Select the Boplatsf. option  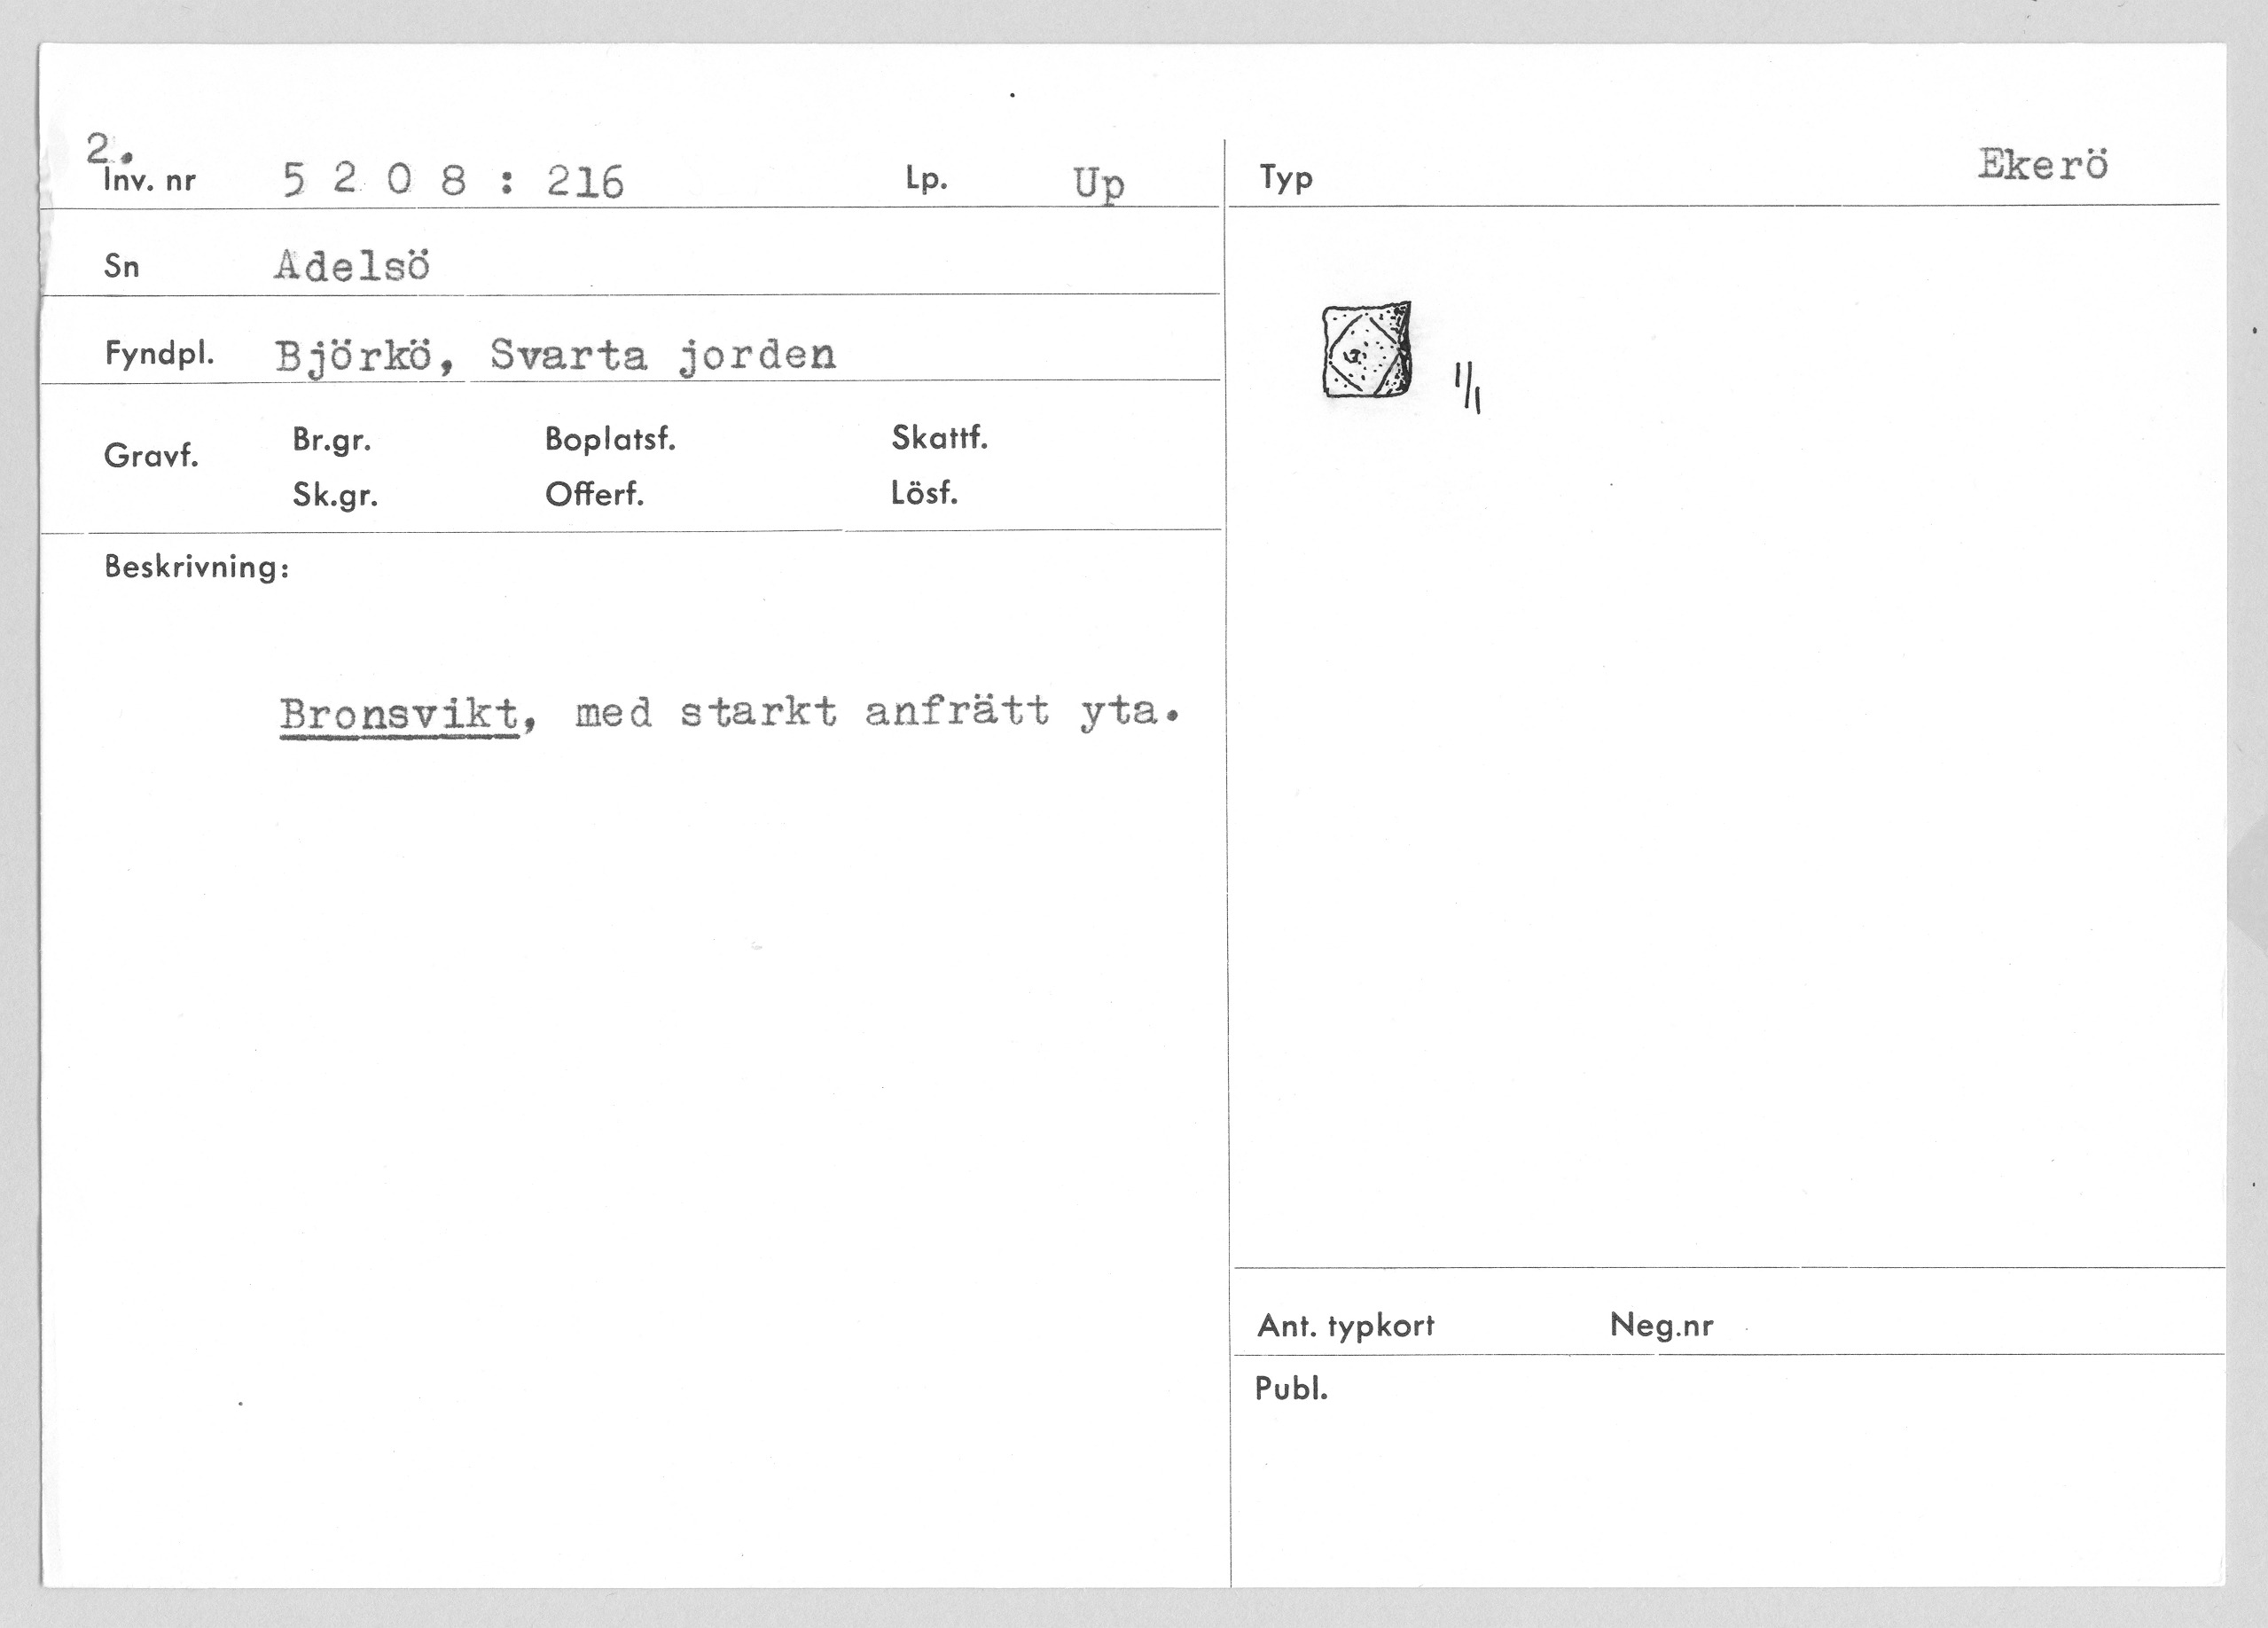point(610,439)
